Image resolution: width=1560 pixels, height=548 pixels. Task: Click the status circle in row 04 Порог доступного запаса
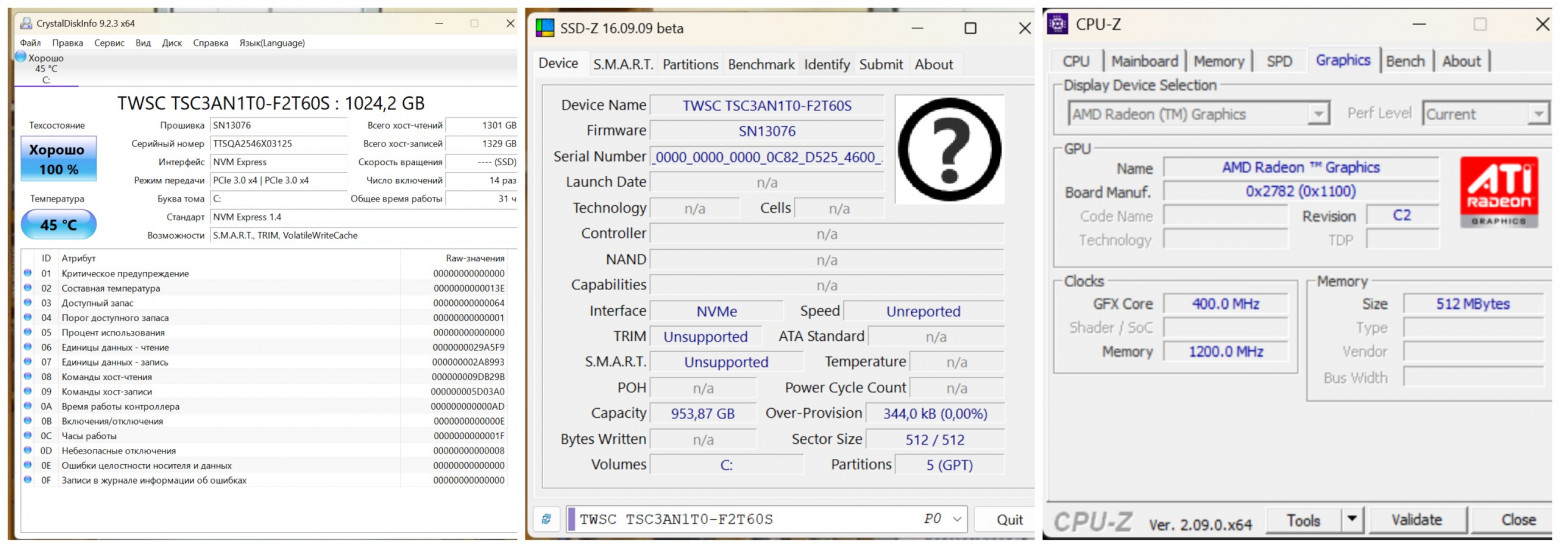(28, 318)
